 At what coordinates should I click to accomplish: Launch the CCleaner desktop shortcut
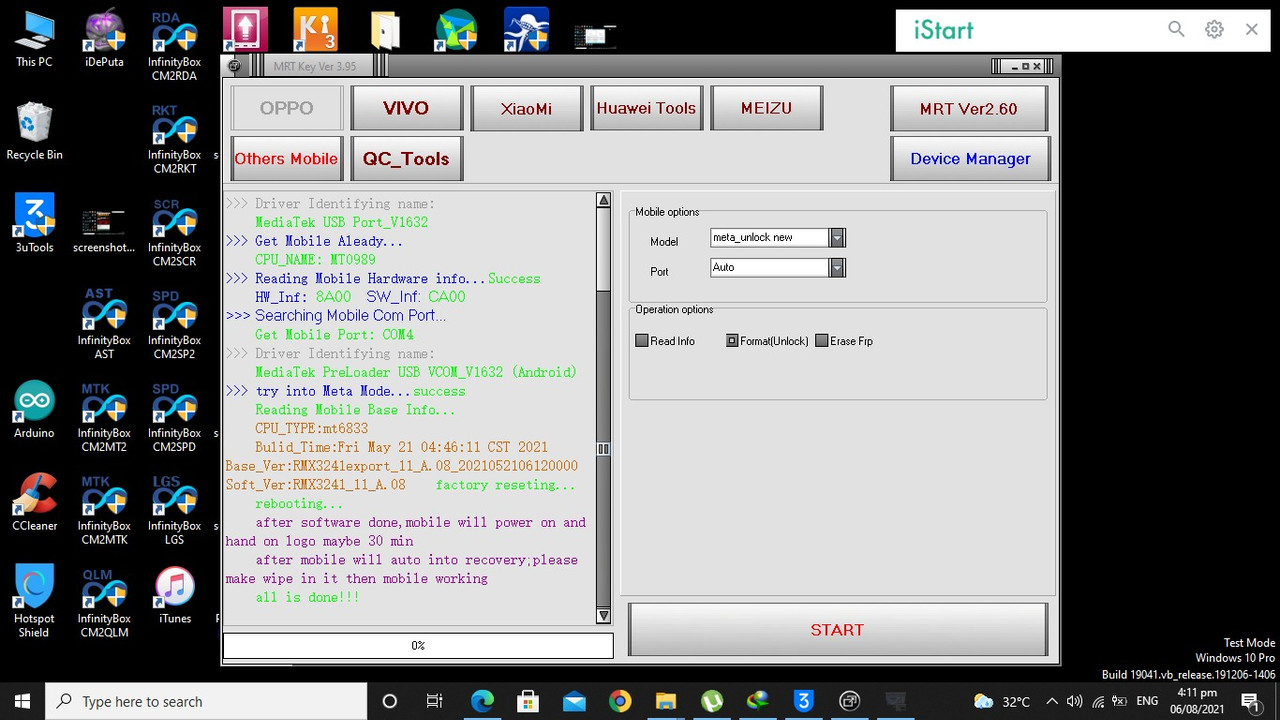point(34,503)
